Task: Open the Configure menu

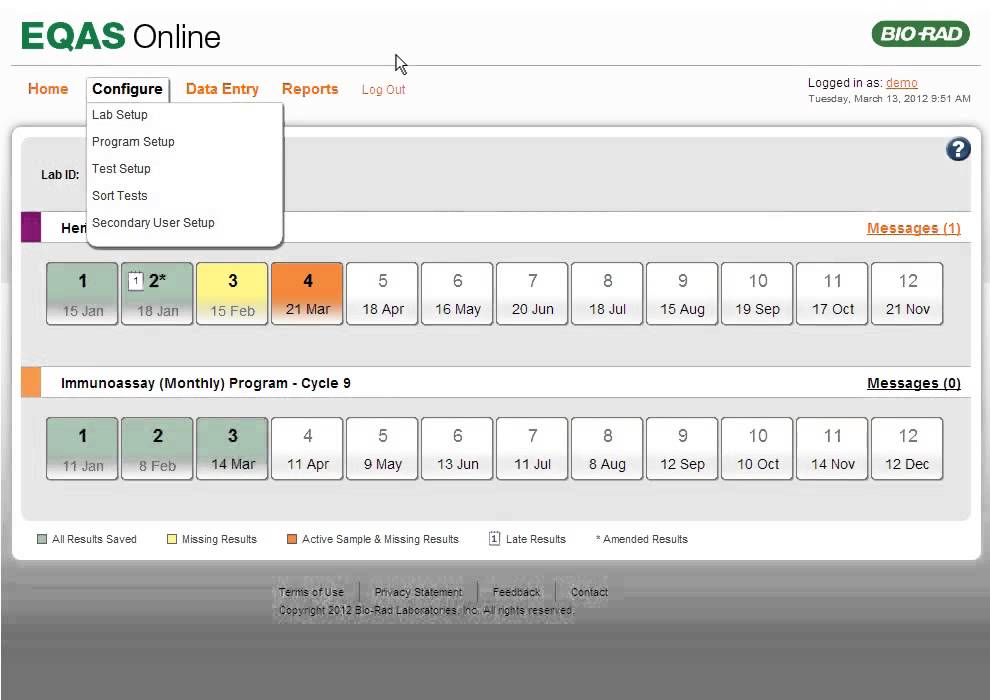Action: pyautogui.click(x=128, y=89)
